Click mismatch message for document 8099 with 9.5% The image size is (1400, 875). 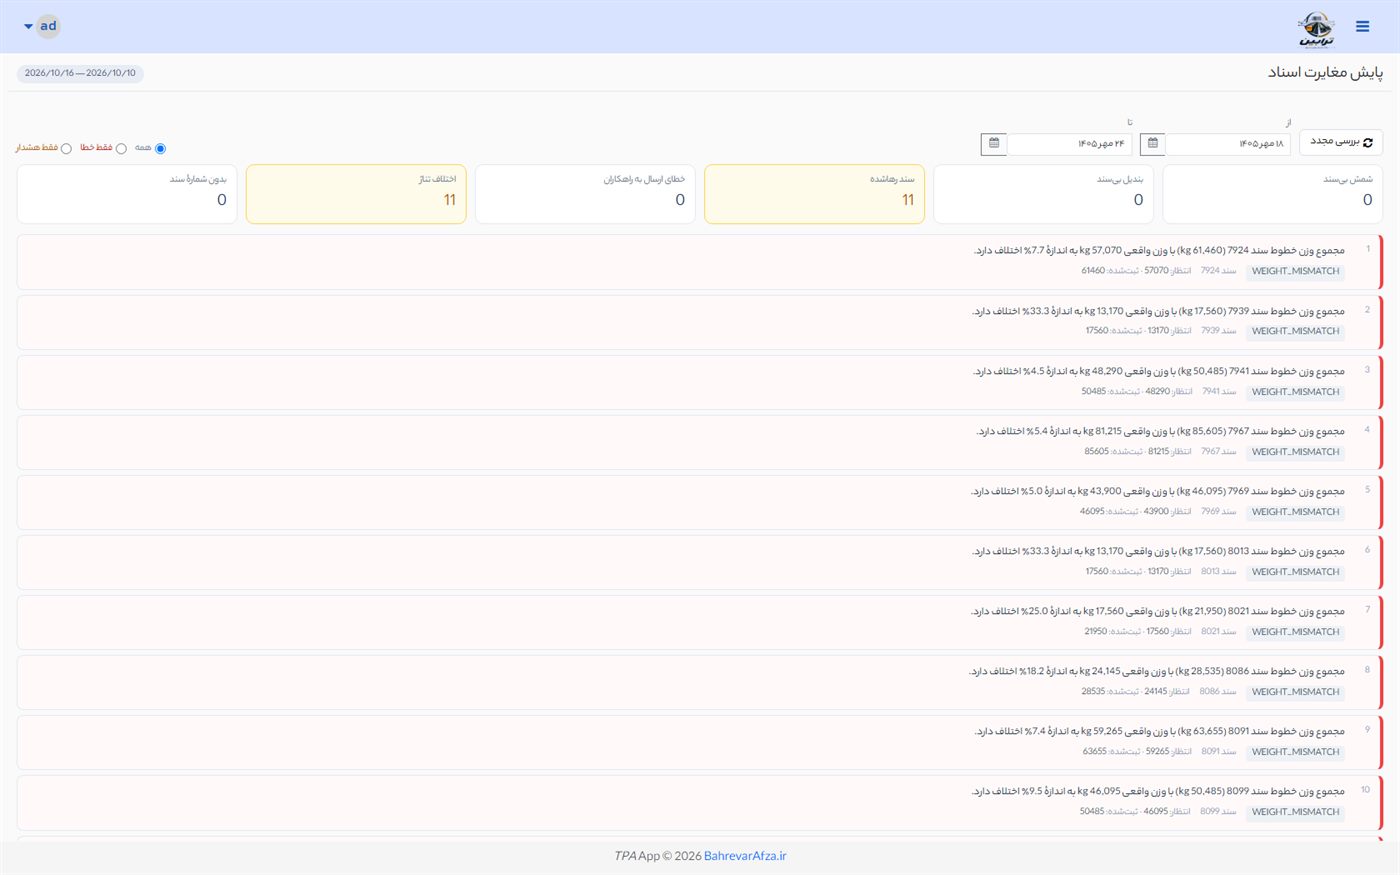coord(1158,791)
